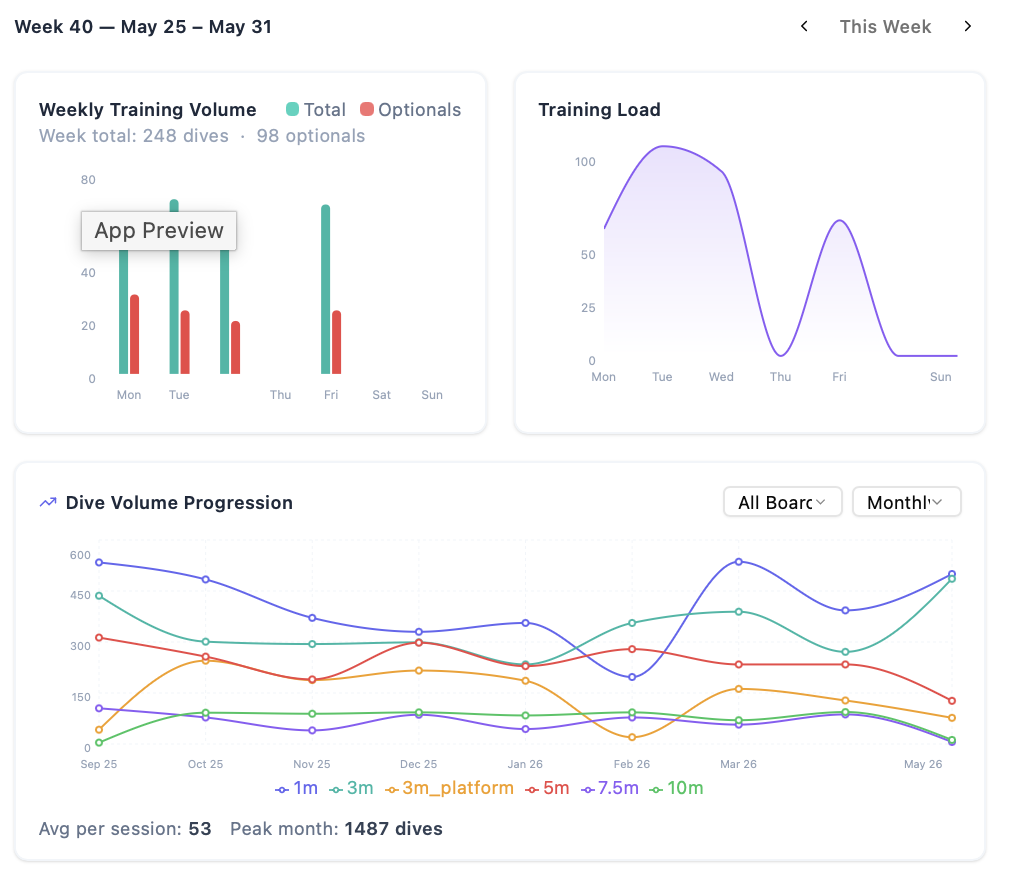This screenshot has width=1018, height=876.
Task: Select the 3m Sep 25 data point
Action: (x=99, y=595)
